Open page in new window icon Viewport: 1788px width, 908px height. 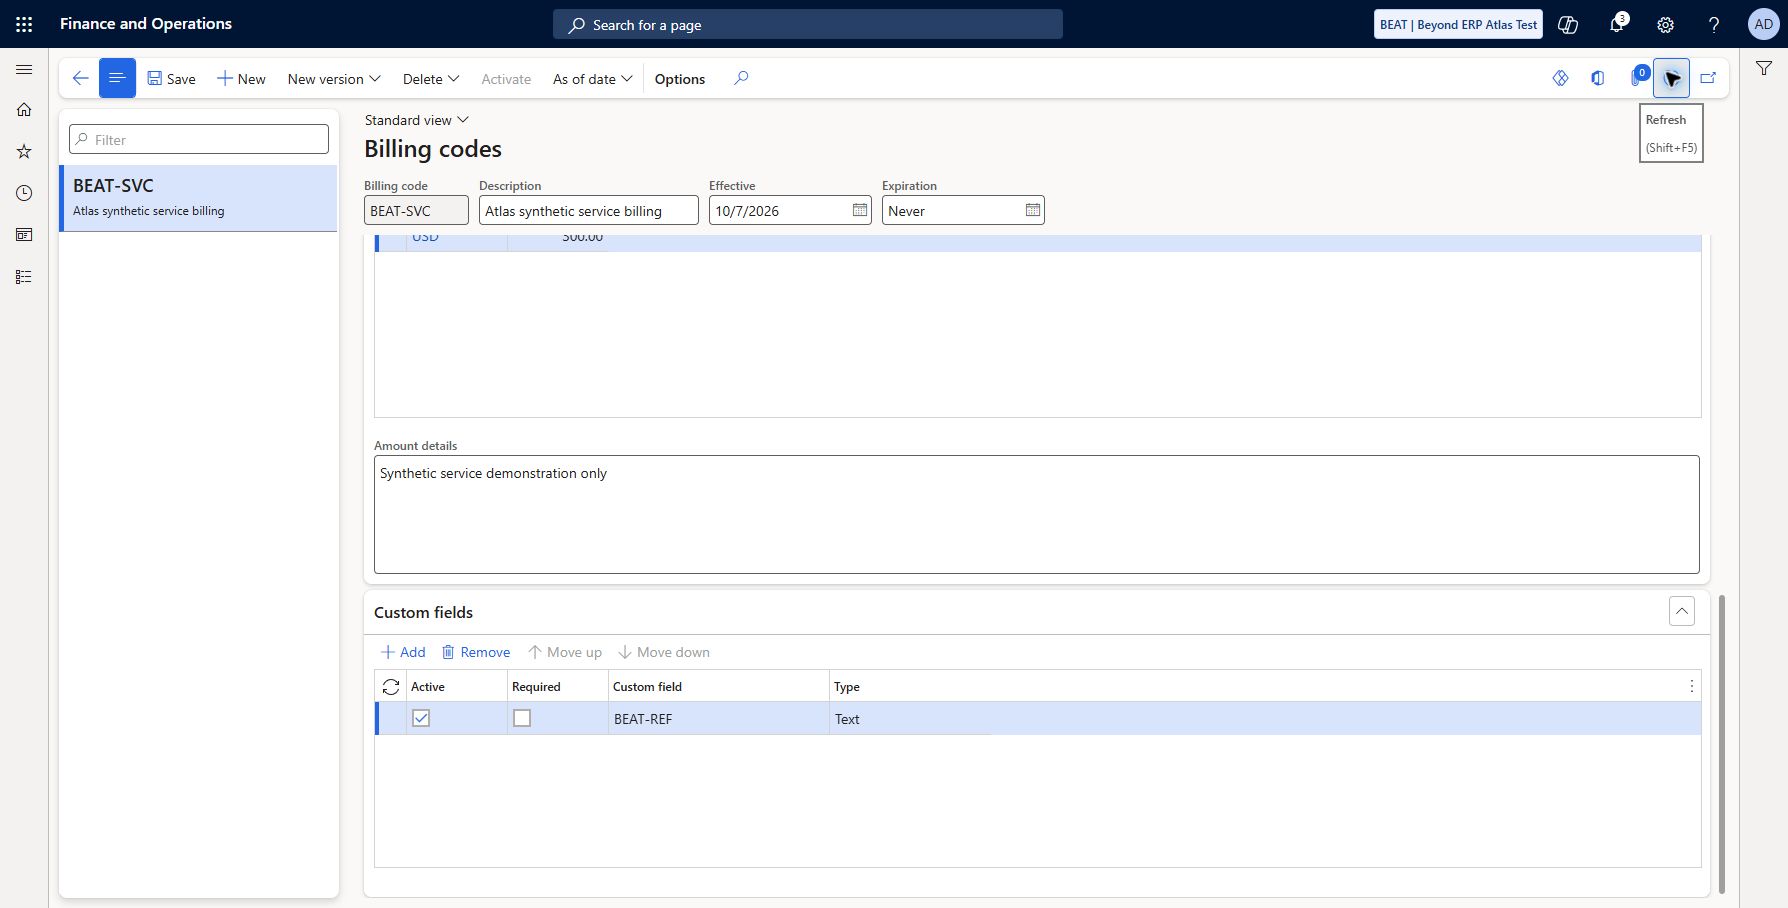(x=1708, y=78)
